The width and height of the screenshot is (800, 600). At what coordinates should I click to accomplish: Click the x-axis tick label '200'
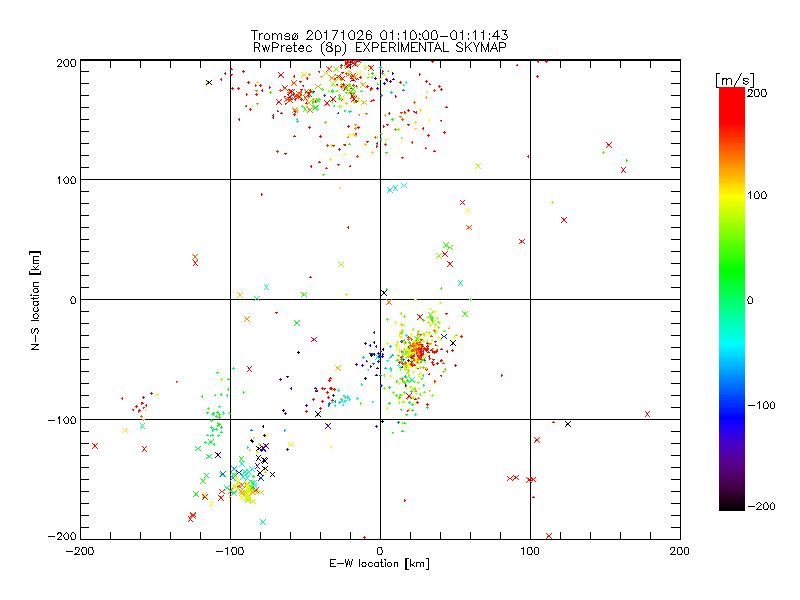(680, 552)
